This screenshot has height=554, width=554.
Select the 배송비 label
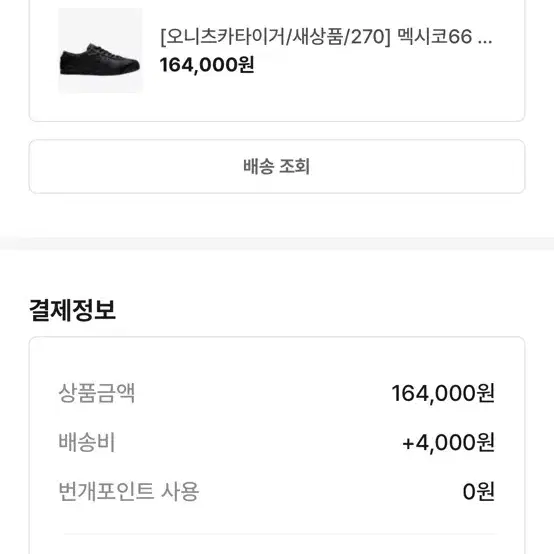click(x=87, y=442)
